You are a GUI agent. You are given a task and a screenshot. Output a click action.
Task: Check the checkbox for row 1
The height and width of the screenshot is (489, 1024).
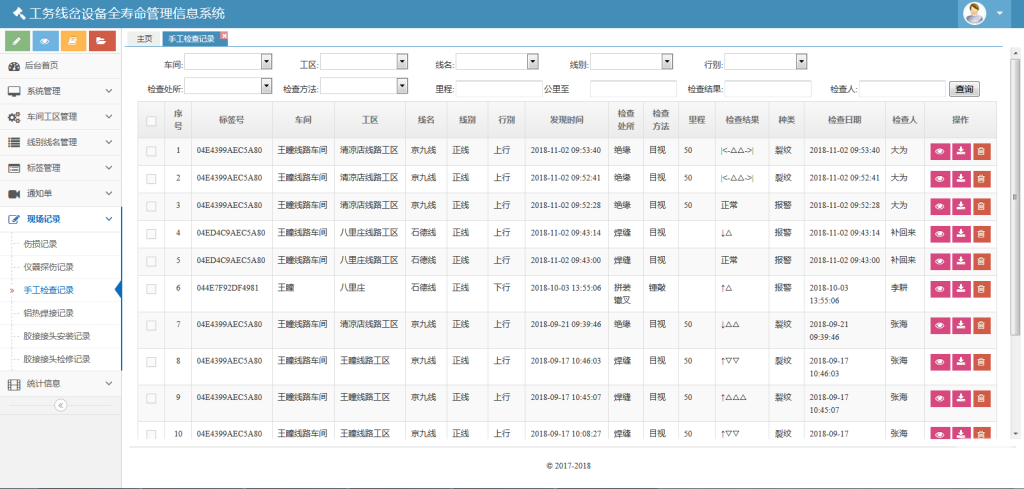click(152, 151)
